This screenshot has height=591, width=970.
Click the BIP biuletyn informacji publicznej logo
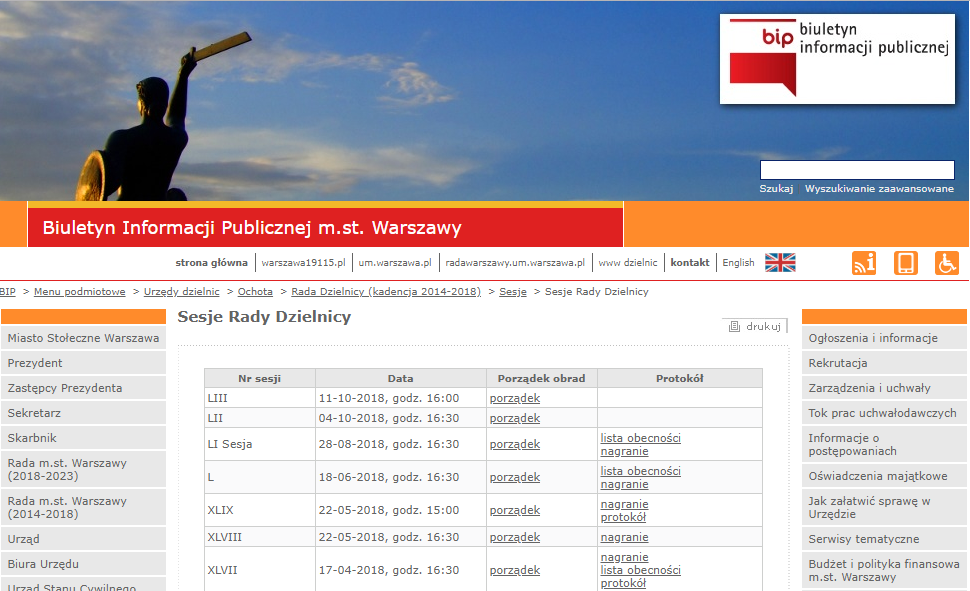837,59
